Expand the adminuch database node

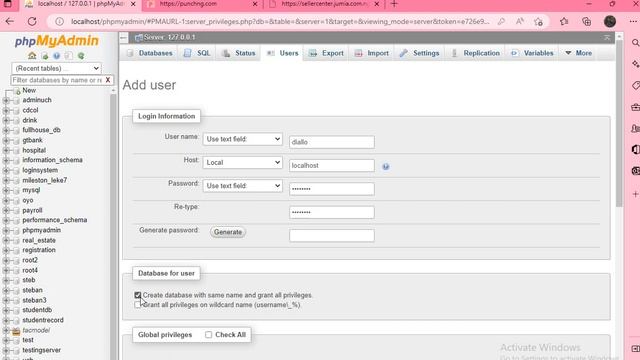[x=6, y=100]
